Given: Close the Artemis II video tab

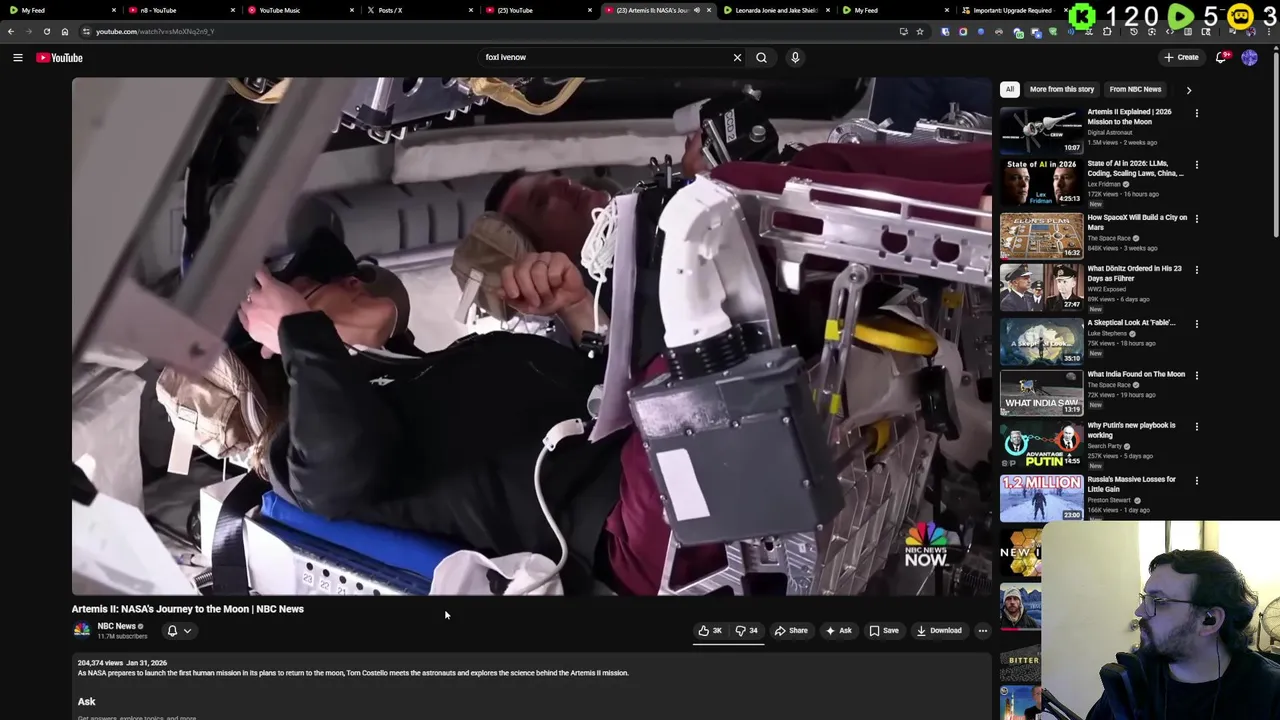Looking at the screenshot, I should pos(709,10).
